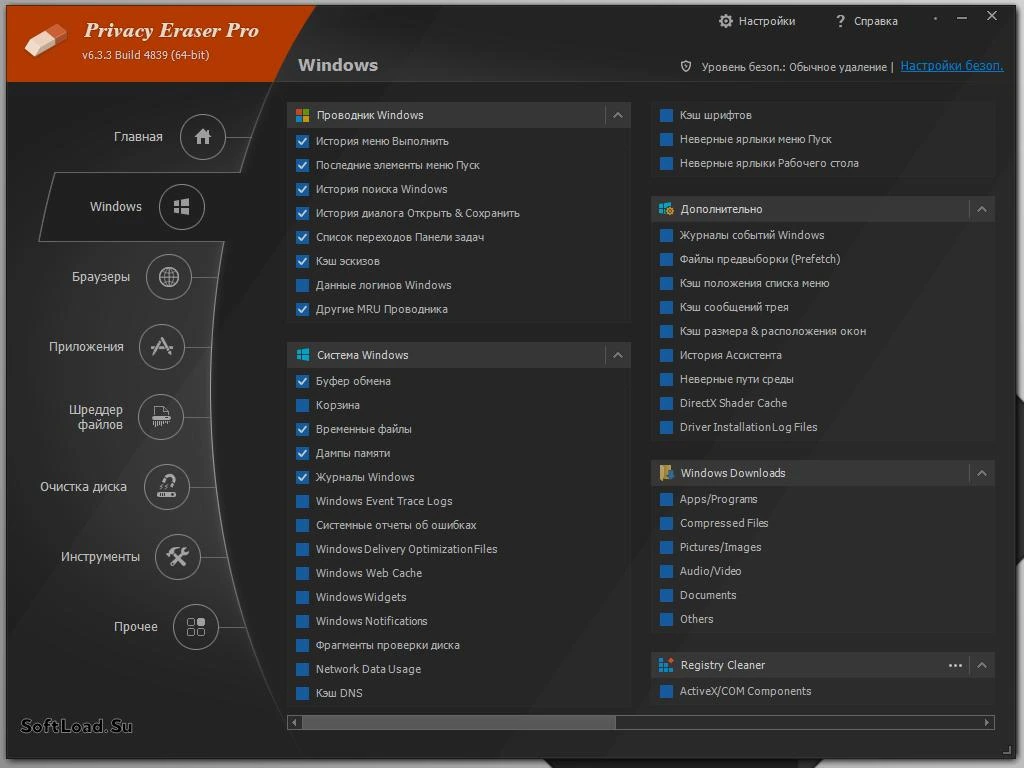Collapse the Система Windows section chevron
1024x768 pixels.
(618, 355)
